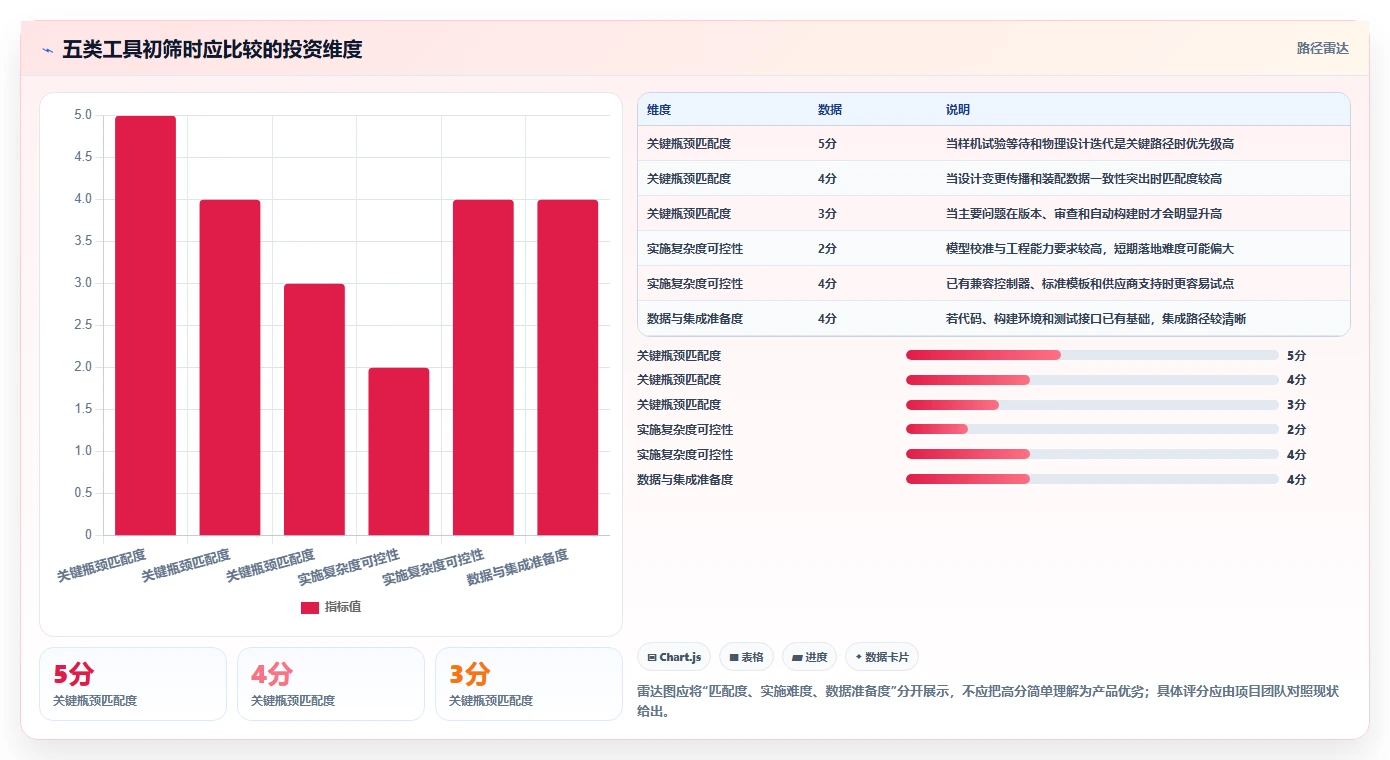Viewport: 1390px width, 760px height.
Task: Open the 3分 关键瓶颈匹配度 summary card
Action: click(x=529, y=684)
